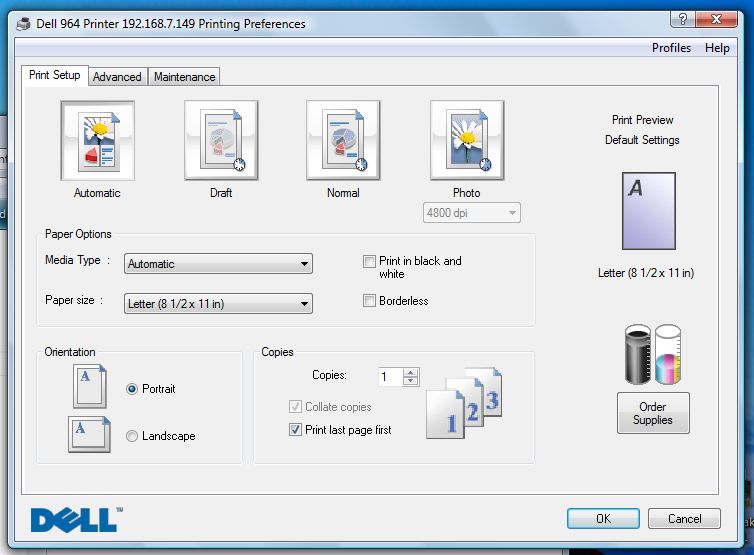This screenshot has width=754, height=555.
Task: Click the OK button
Action: click(x=603, y=518)
